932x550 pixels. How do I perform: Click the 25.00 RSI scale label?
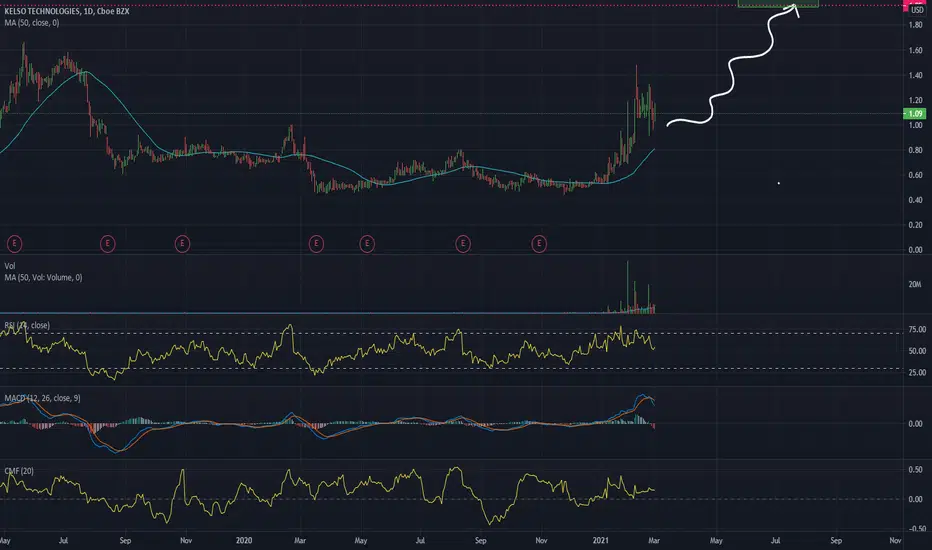click(x=917, y=372)
